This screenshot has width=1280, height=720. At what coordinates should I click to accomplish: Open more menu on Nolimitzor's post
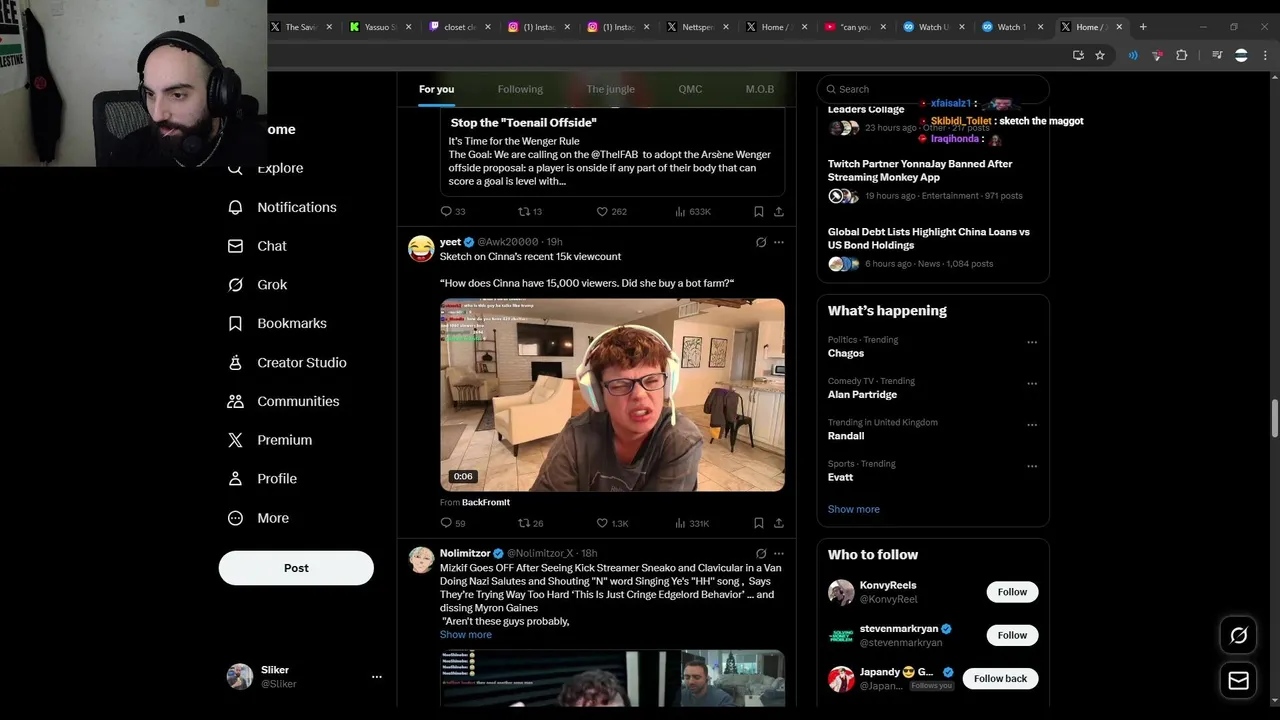(x=779, y=554)
